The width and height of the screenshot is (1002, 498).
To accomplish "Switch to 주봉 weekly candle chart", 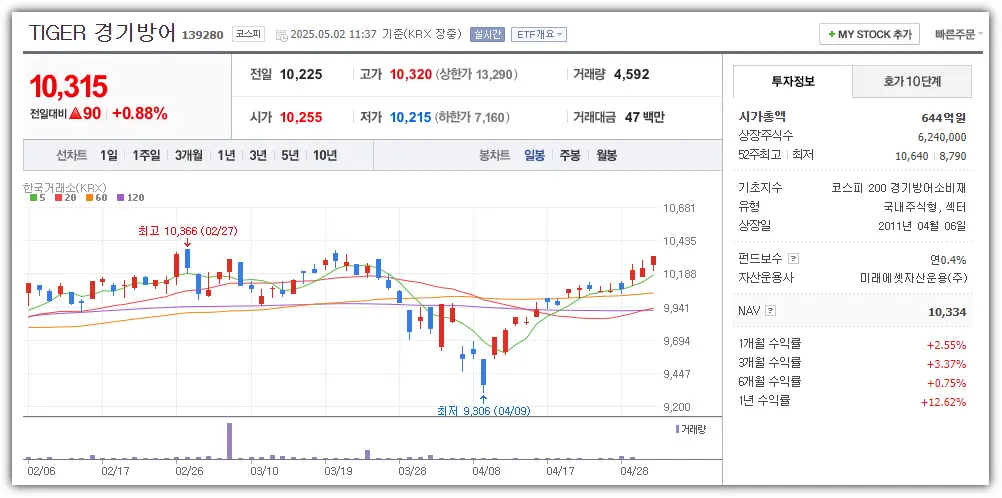I will 570,155.
